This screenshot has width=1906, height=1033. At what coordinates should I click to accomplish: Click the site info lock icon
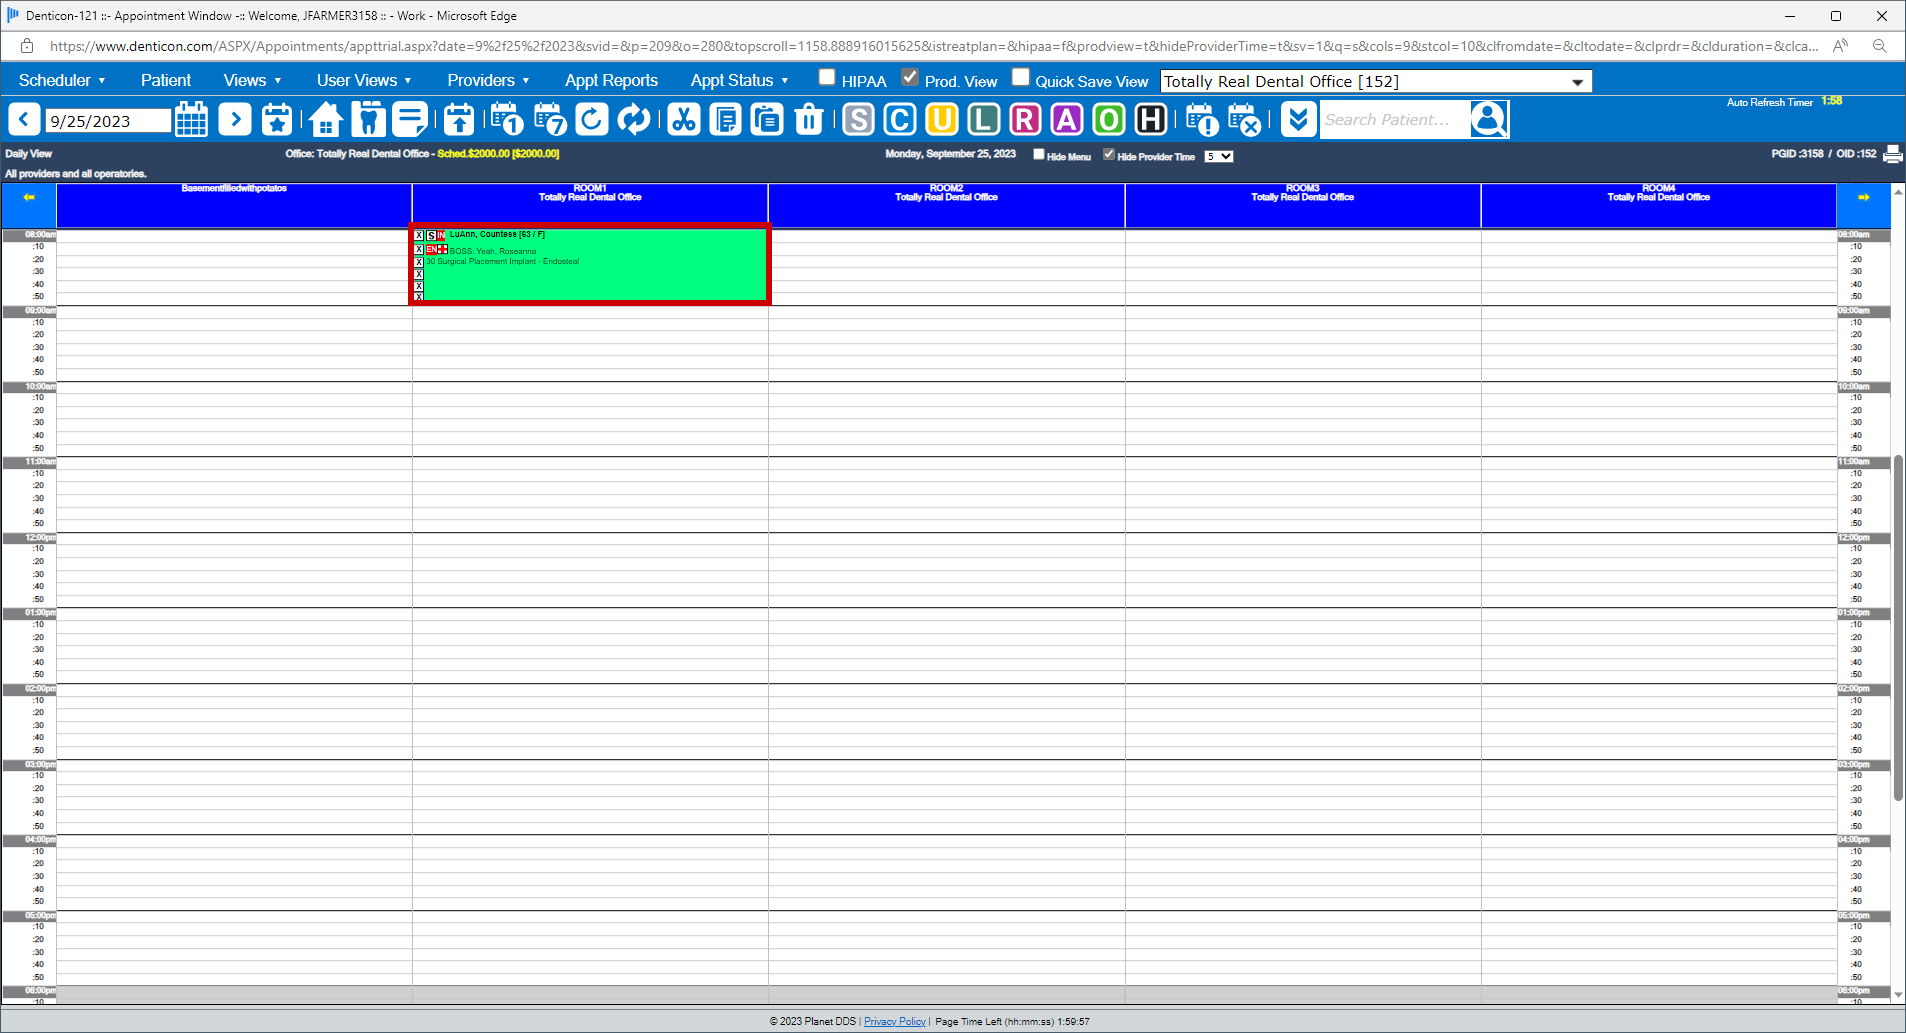tap(27, 46)
